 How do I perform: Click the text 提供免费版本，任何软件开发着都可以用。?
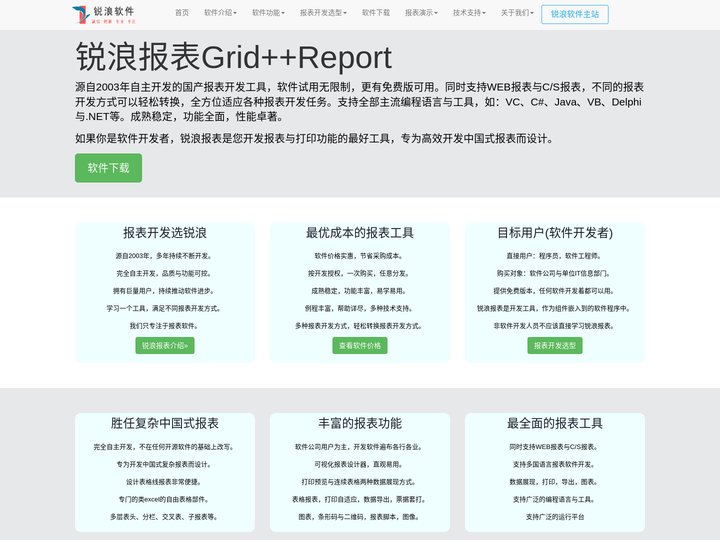[x=555, y=291]
